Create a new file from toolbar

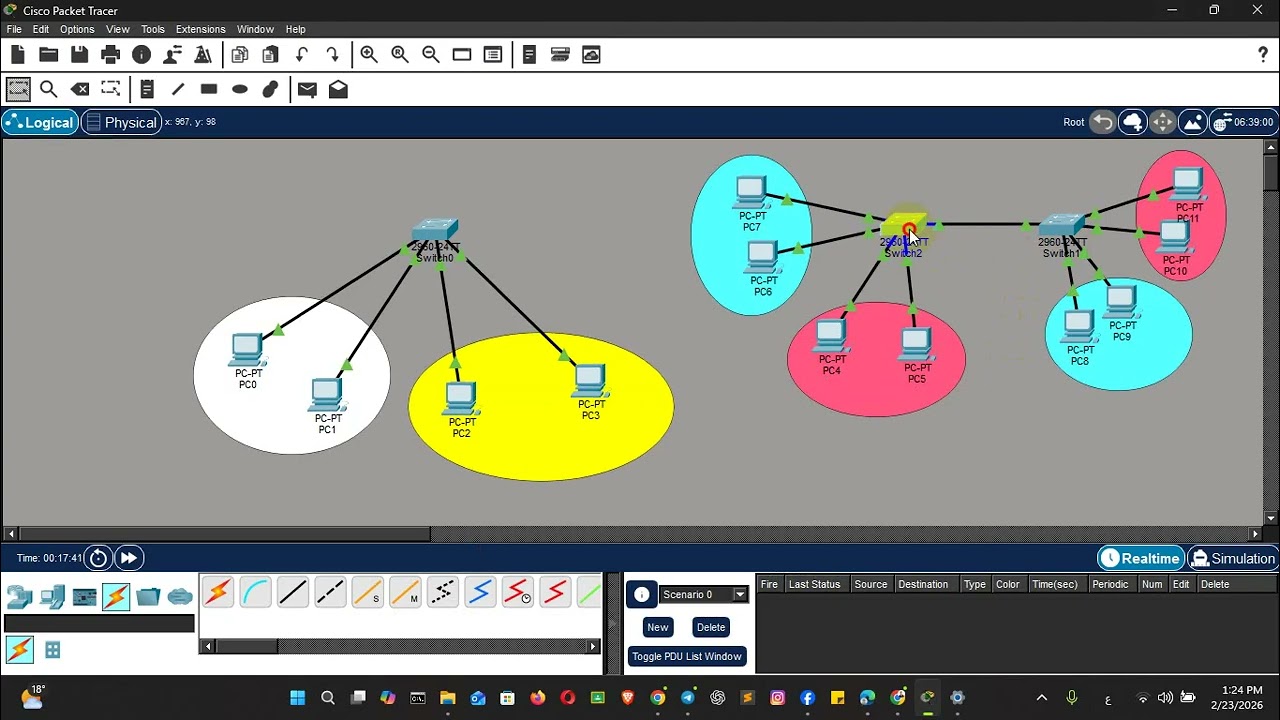tap(17, 55)
